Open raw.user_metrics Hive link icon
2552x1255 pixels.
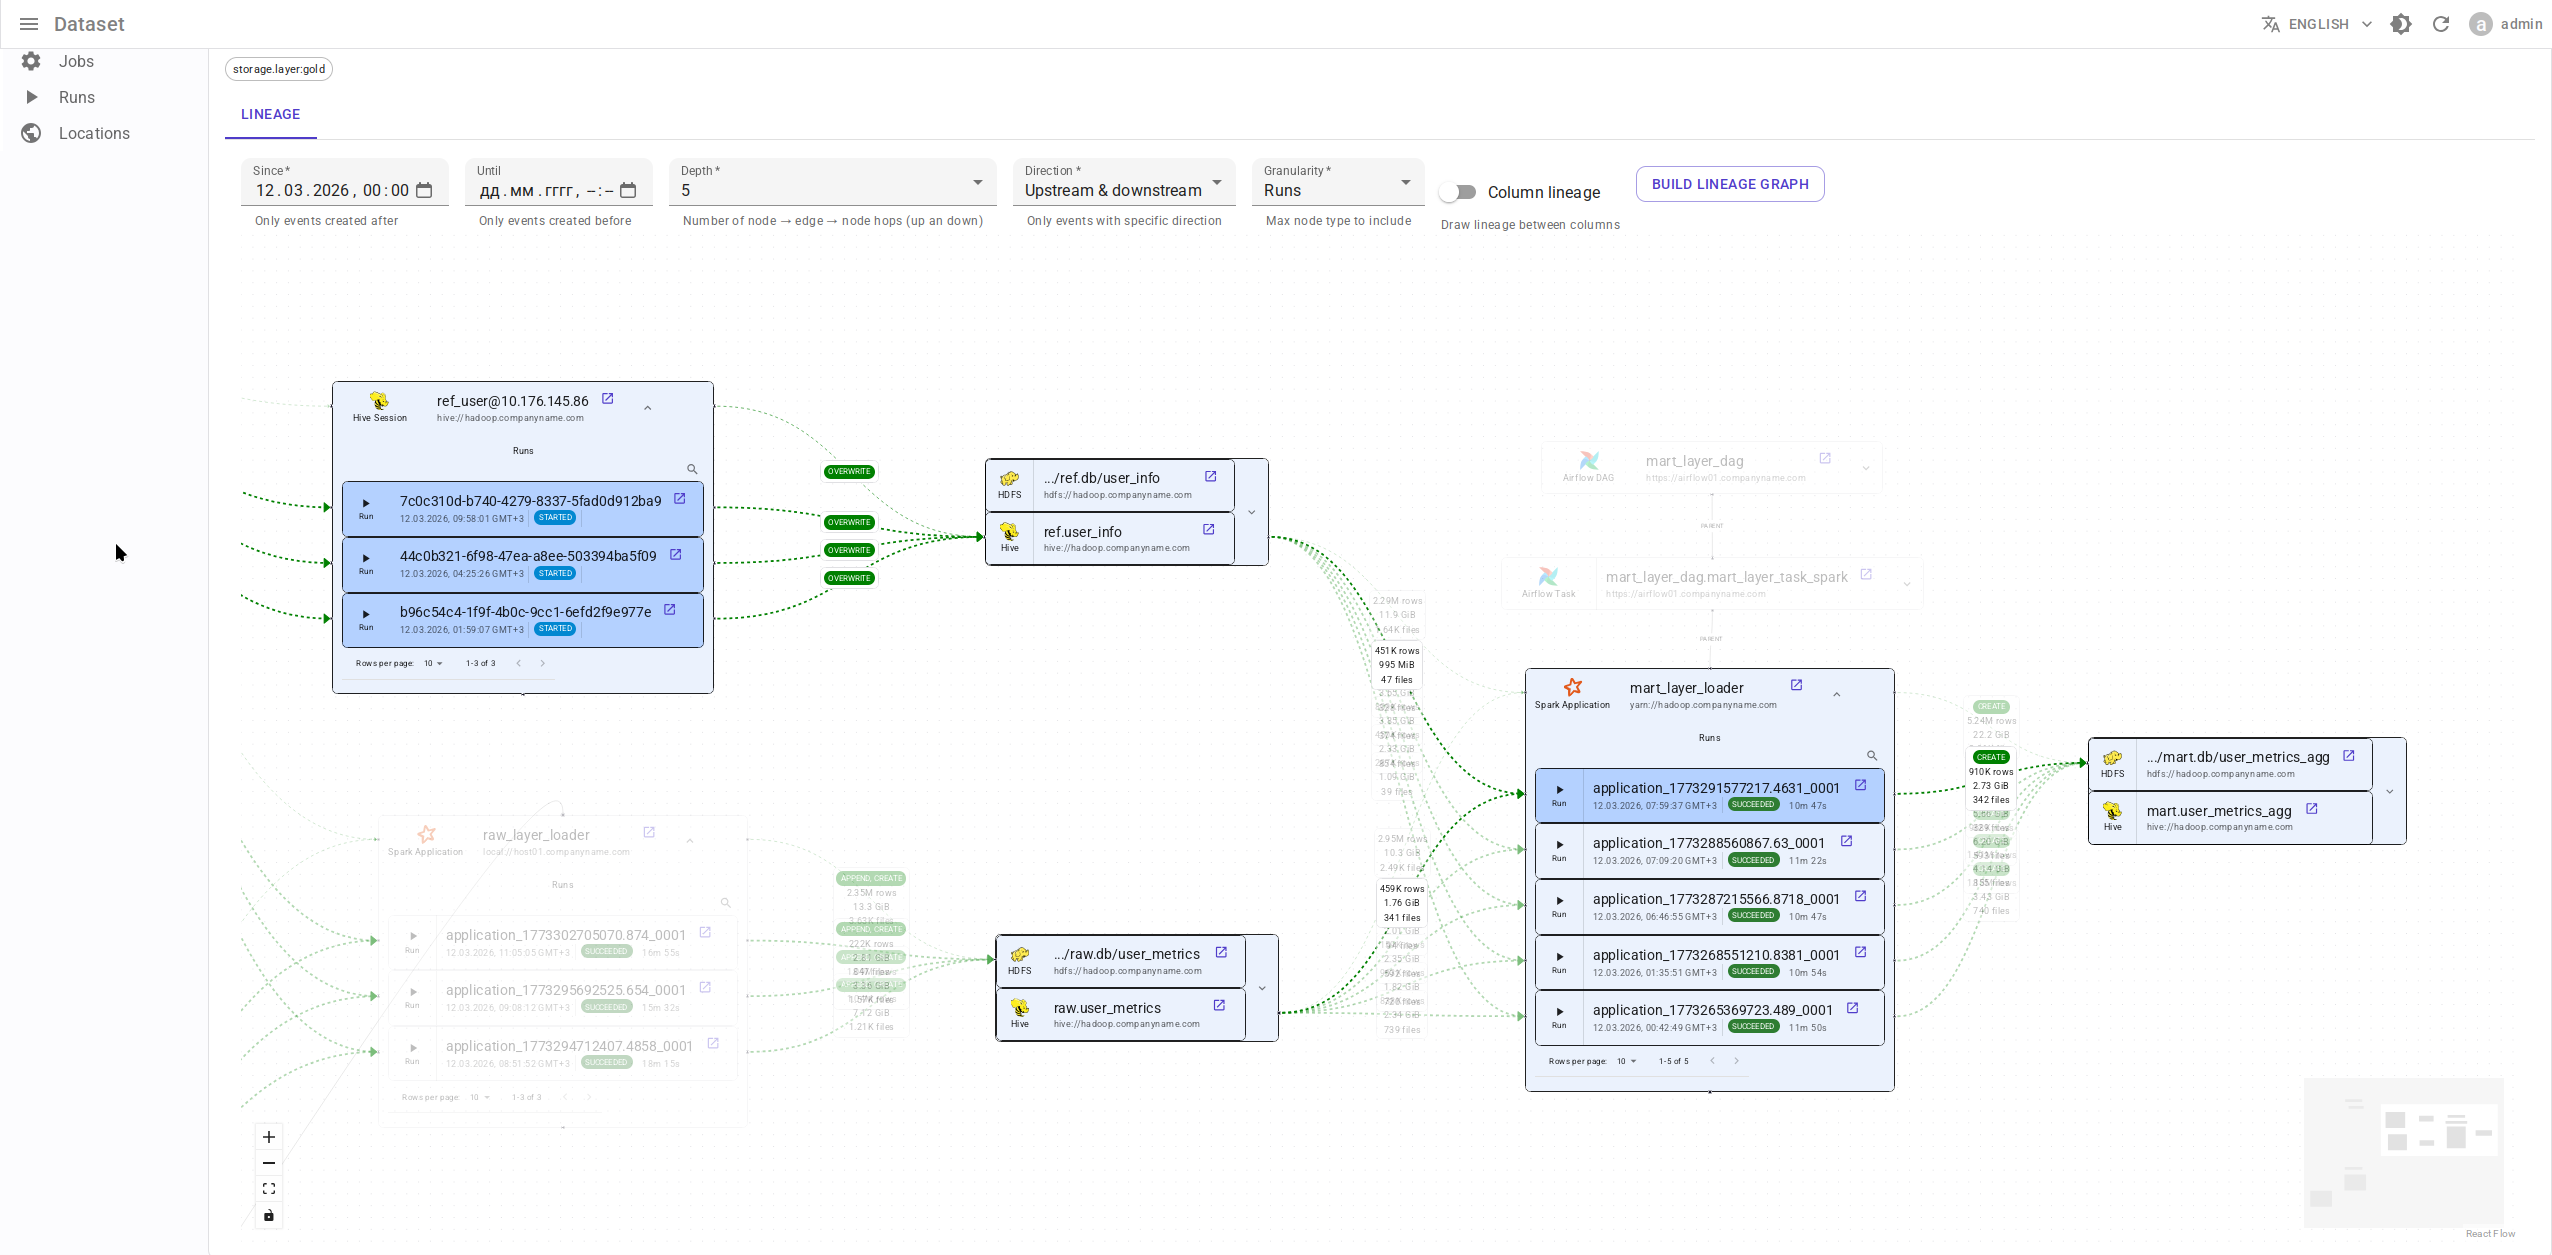1219,1006
